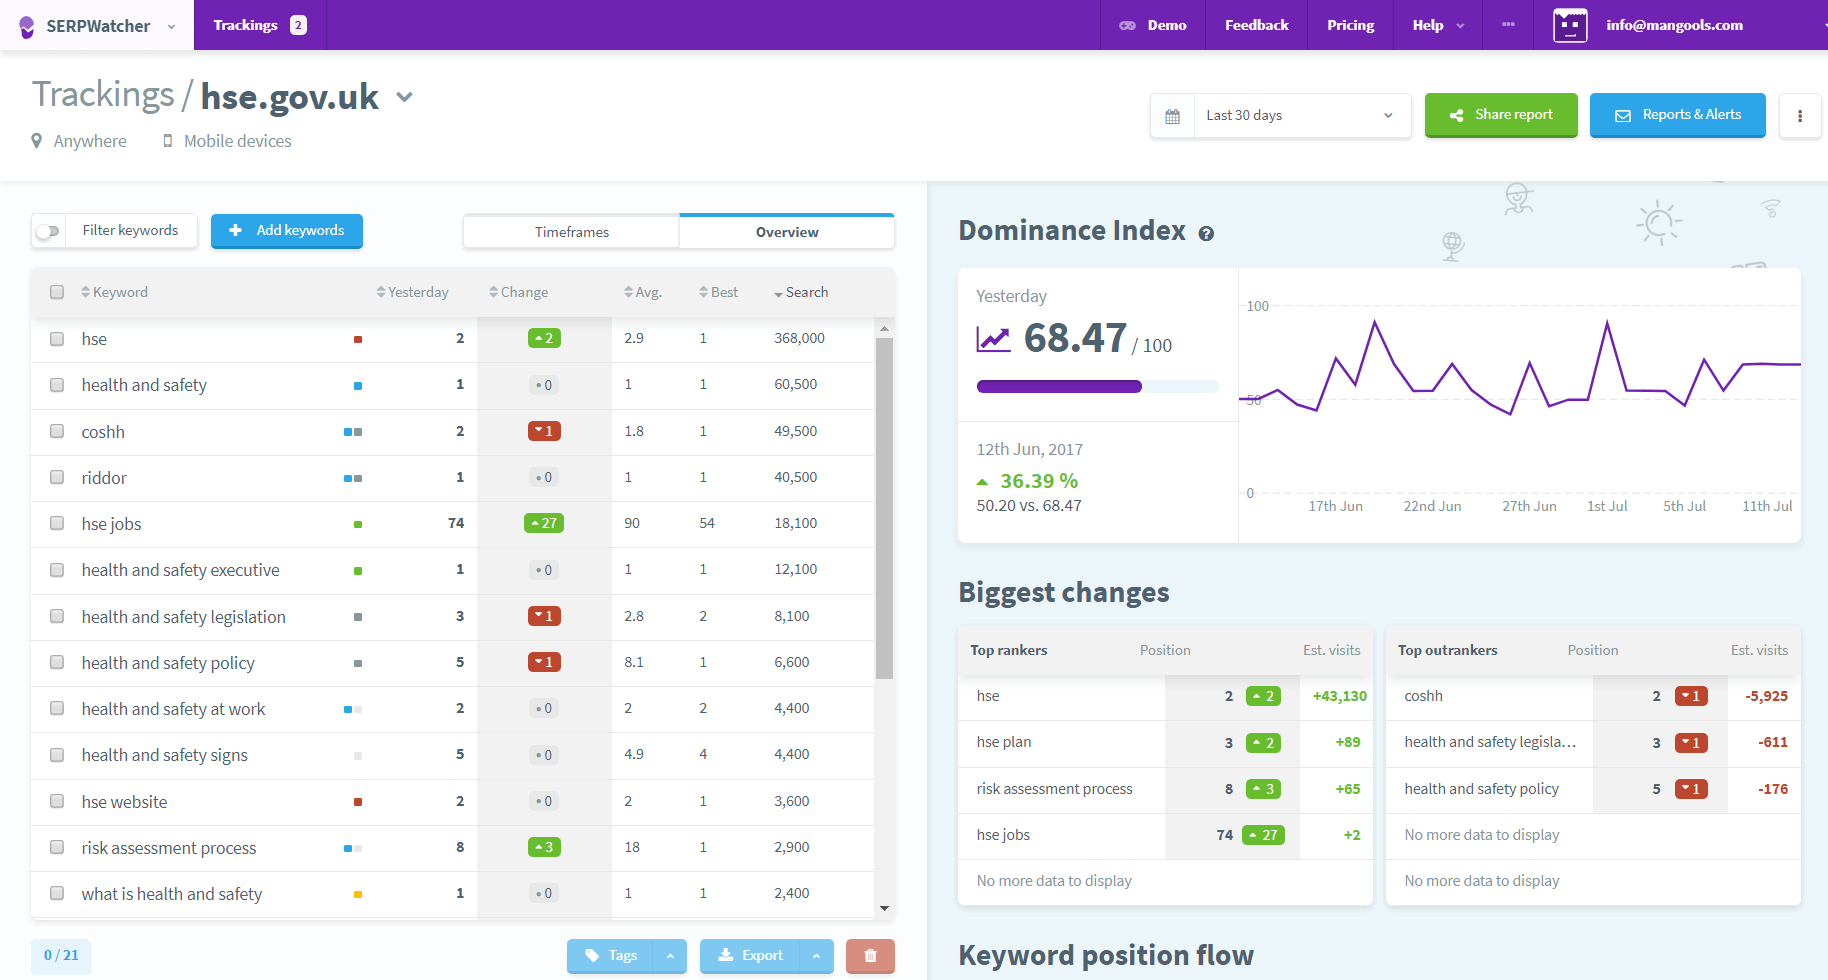
Task: Check the select-all keywords checkbox
Action: (x=57, y=292)
